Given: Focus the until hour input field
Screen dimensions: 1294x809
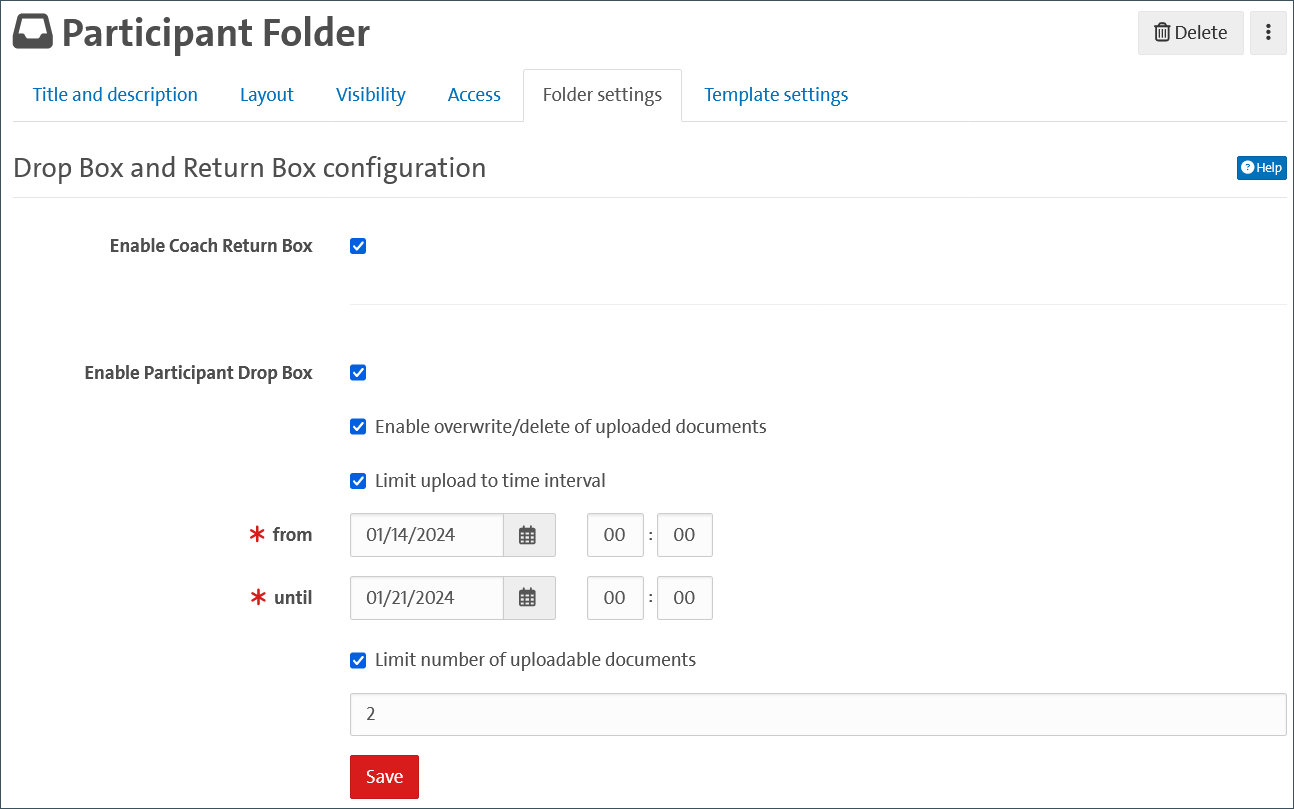Looking at the screenshot, I should click(614, 598).
